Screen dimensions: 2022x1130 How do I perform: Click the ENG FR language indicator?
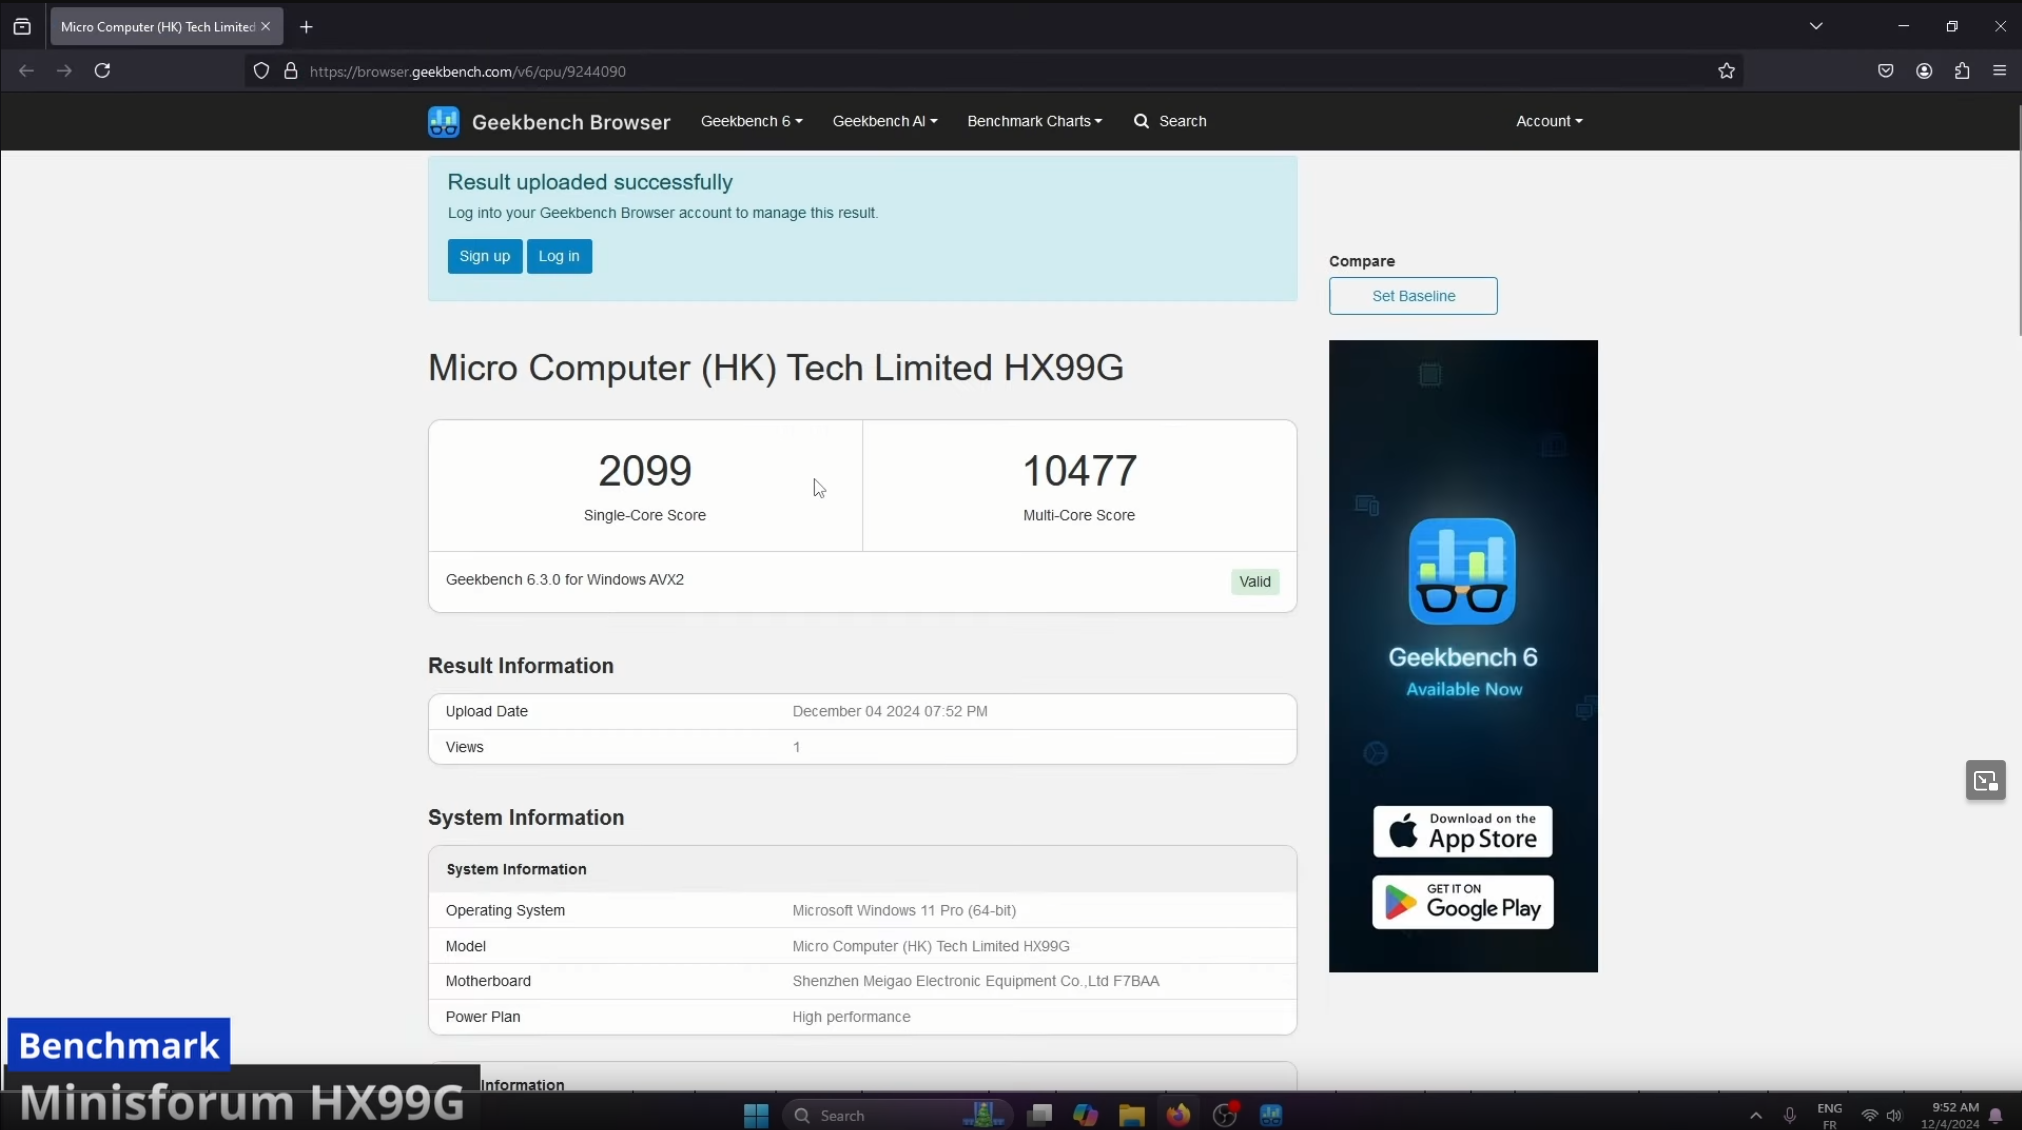pos(1829,1115)
